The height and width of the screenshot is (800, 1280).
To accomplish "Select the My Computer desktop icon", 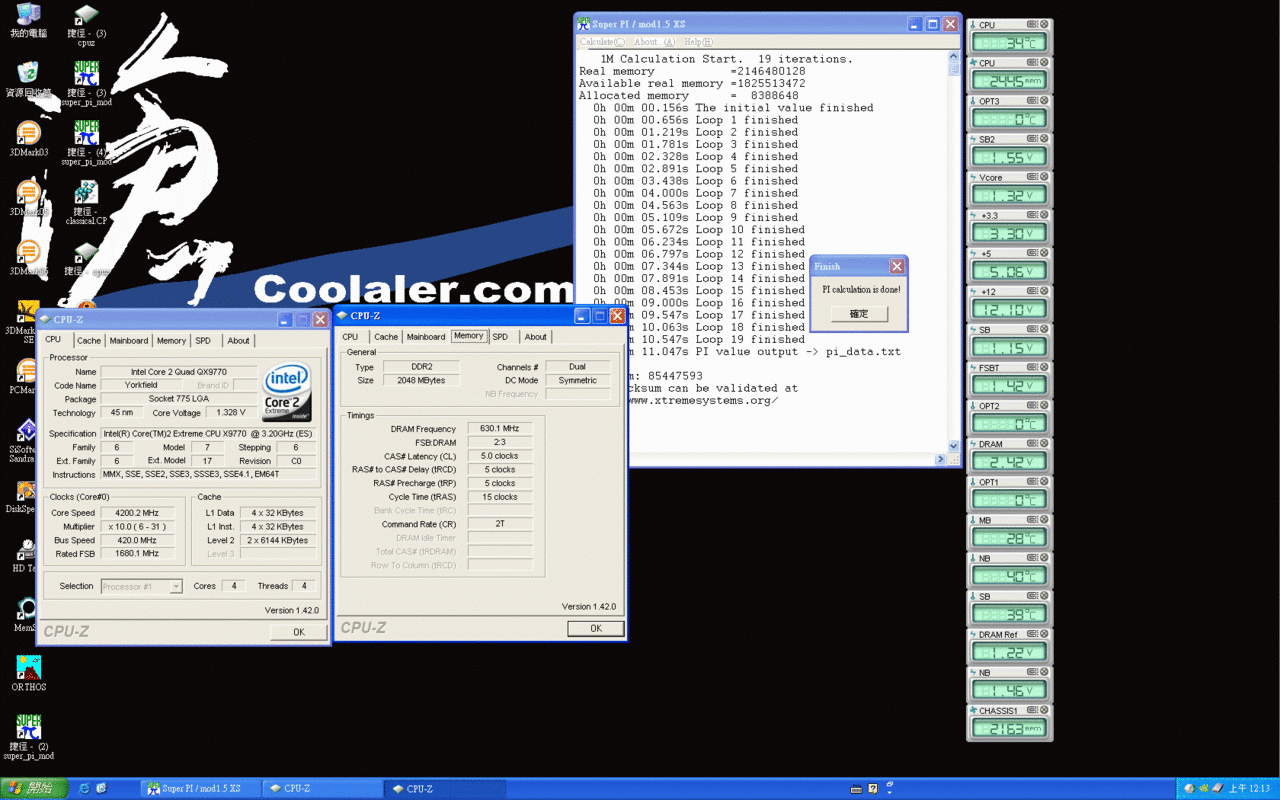I will (28, 20).
